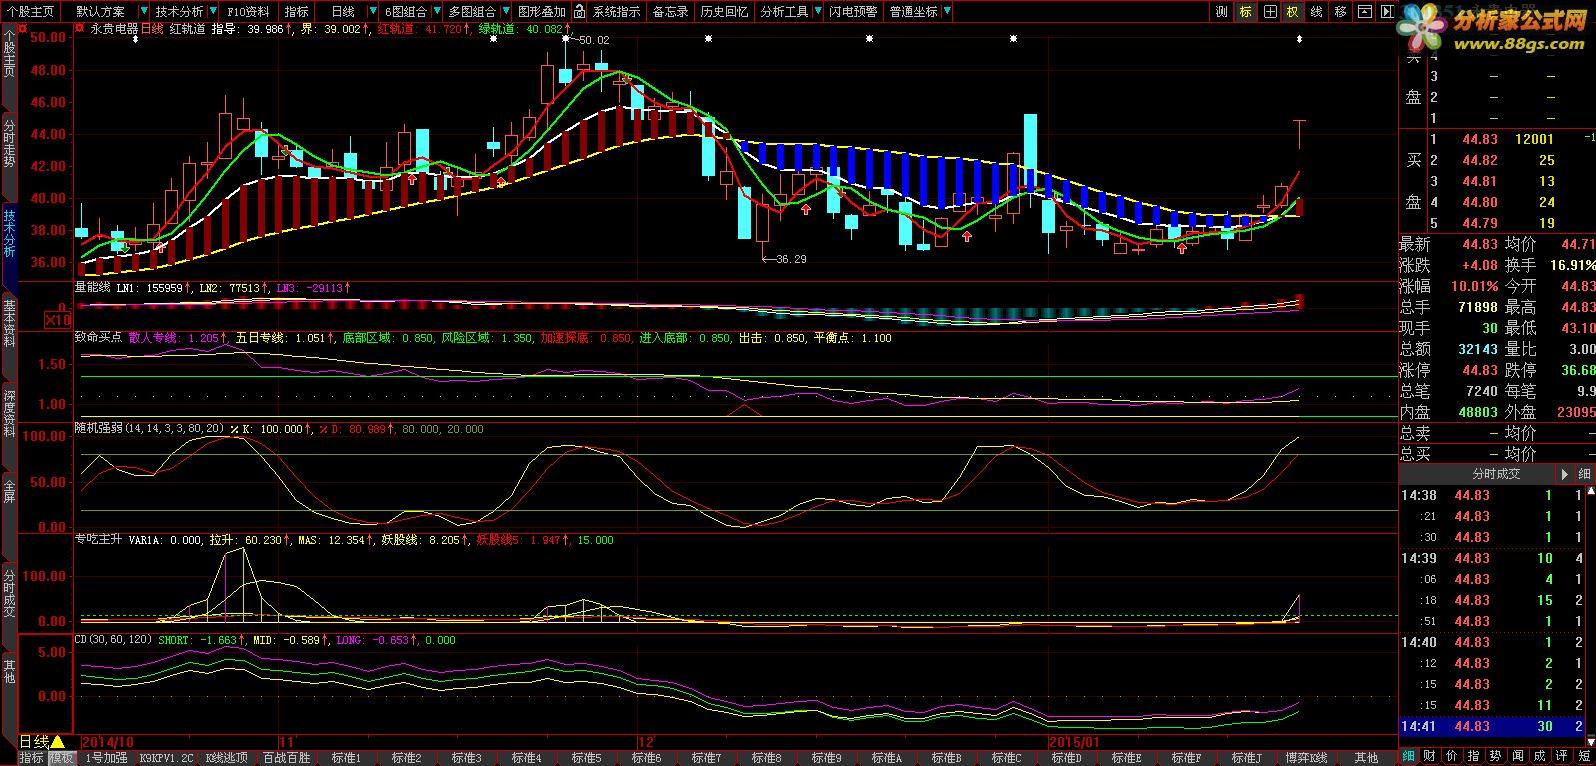Switch to K线逃顶 template tab

227,758
